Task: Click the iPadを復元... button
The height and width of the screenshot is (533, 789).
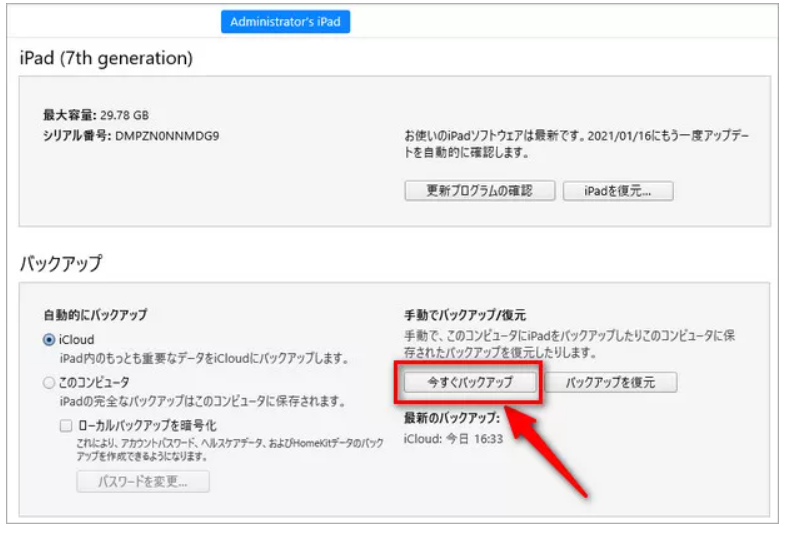Action: [x=618, y=190]
